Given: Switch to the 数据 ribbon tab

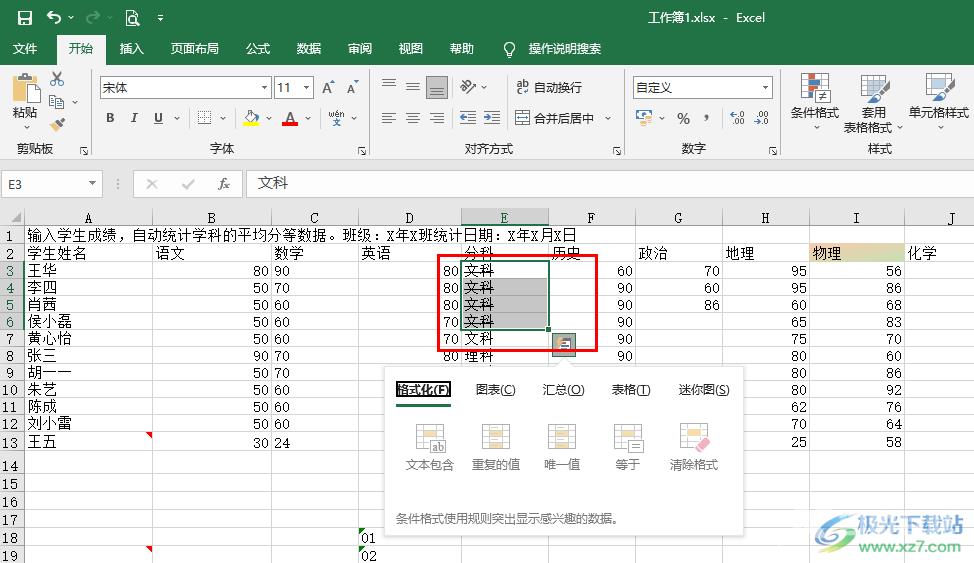Looking at the screenshot, I should (309, 48).
